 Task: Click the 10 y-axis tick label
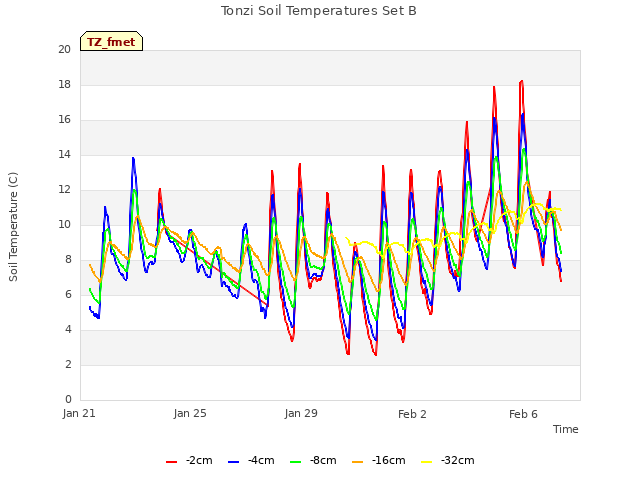[x=64, y=225]
